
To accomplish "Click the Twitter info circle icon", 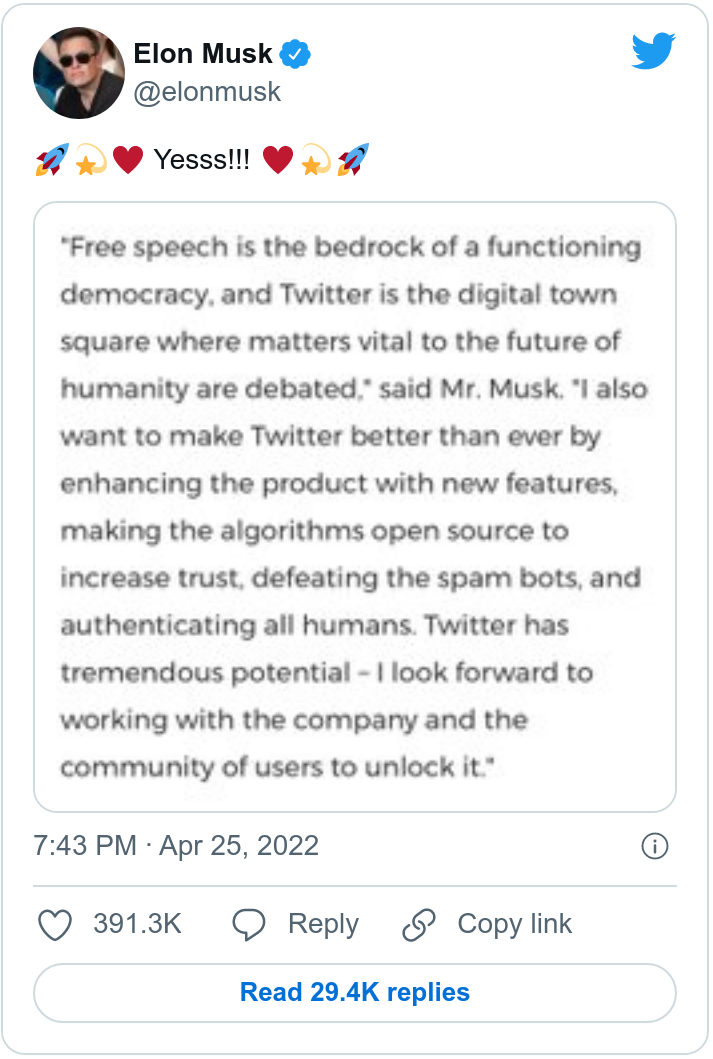I will coord(654,847).
